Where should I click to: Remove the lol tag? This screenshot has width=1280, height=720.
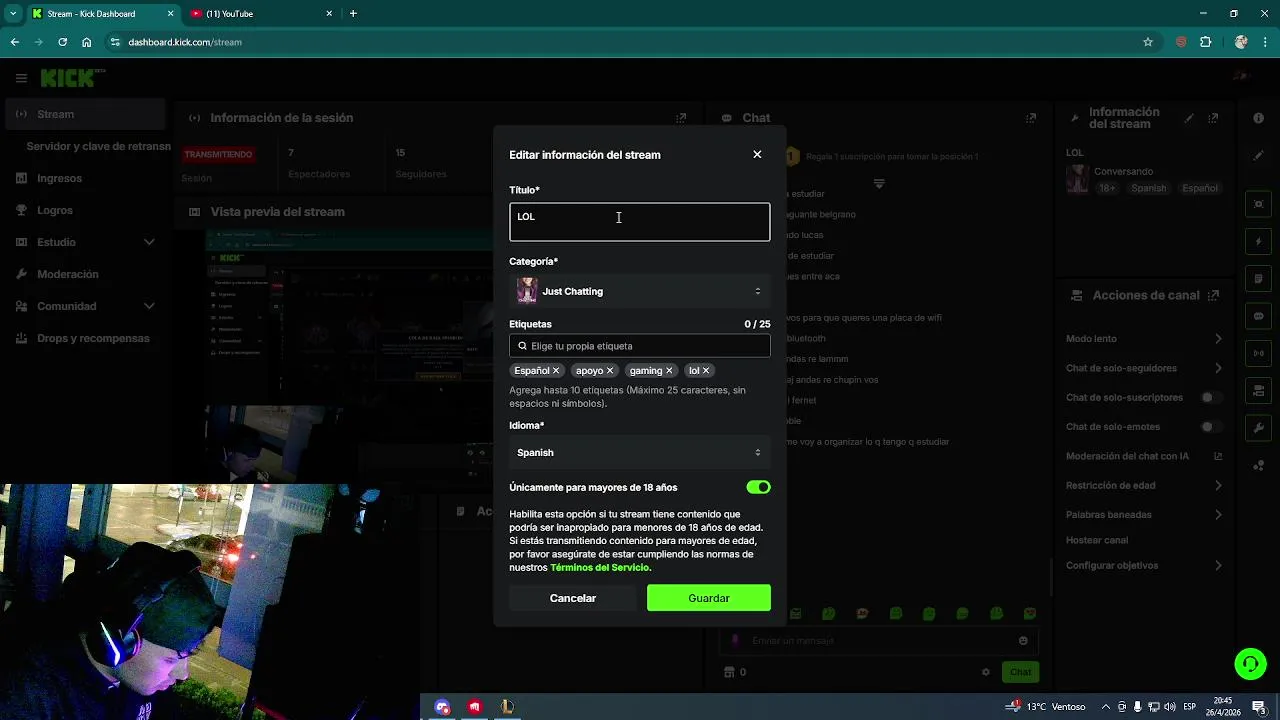pyautogui.click(x=705, y=371)
